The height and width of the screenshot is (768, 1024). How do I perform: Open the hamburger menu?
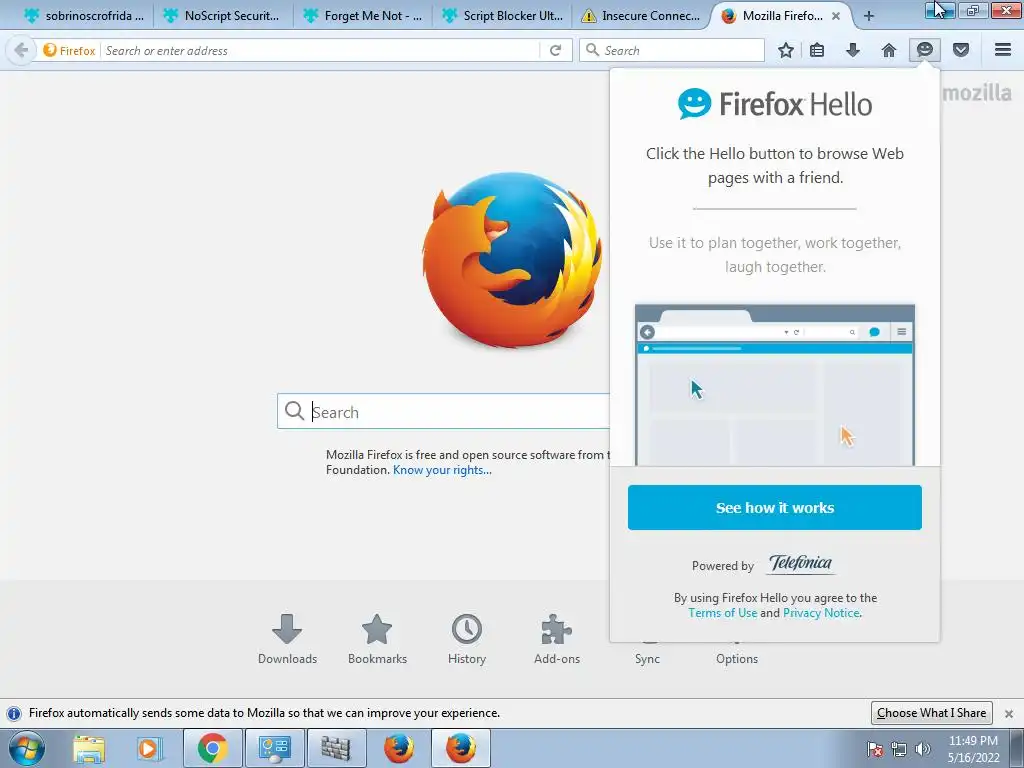coord(1003,50)
